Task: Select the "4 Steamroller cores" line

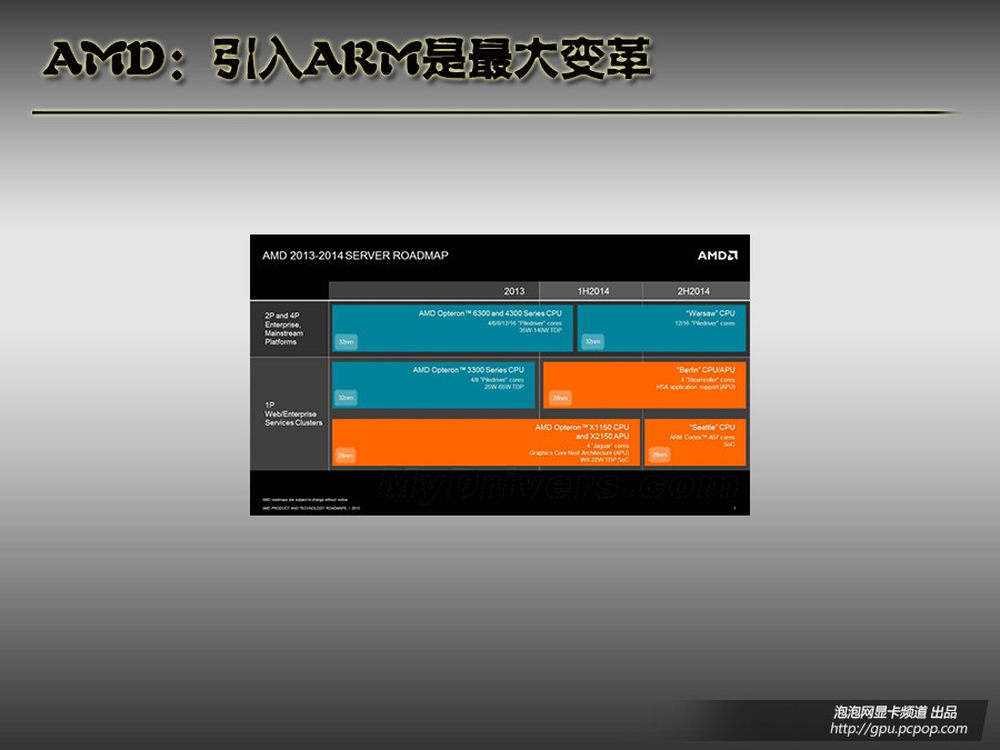Action: 708,380
